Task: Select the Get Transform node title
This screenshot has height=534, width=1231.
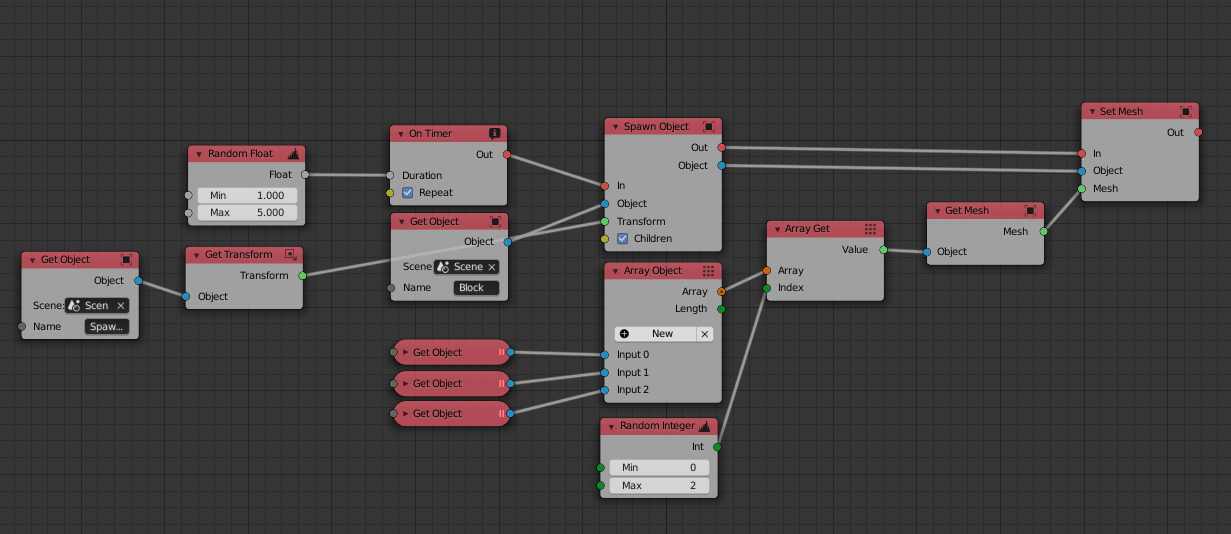Action: click(238, 255)
